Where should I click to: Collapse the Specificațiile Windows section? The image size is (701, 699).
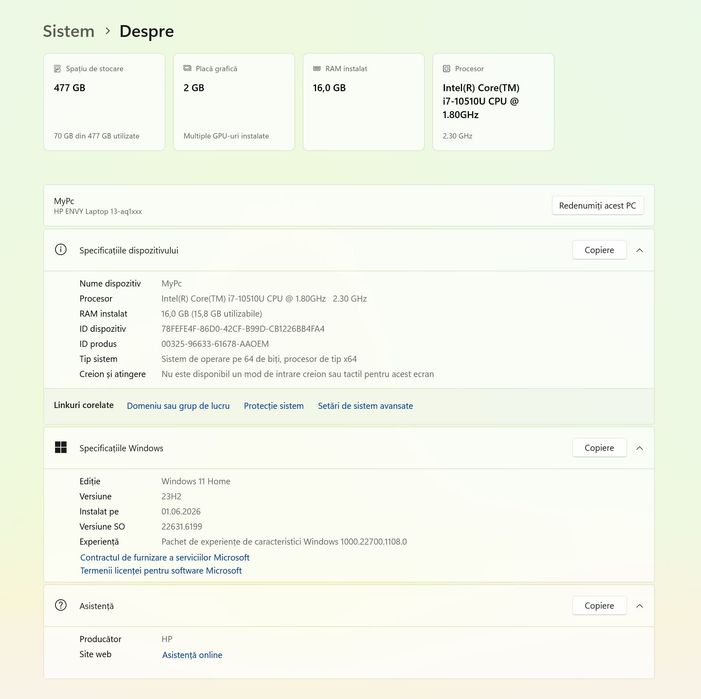click(x=640, y=448)
